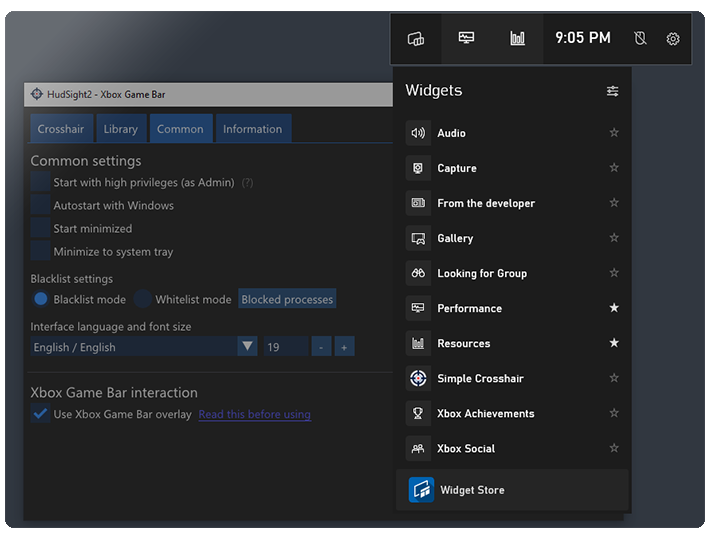710x540 pixels.
Task: Click the 9:05 PM clock
Action: tap(583, 38)
